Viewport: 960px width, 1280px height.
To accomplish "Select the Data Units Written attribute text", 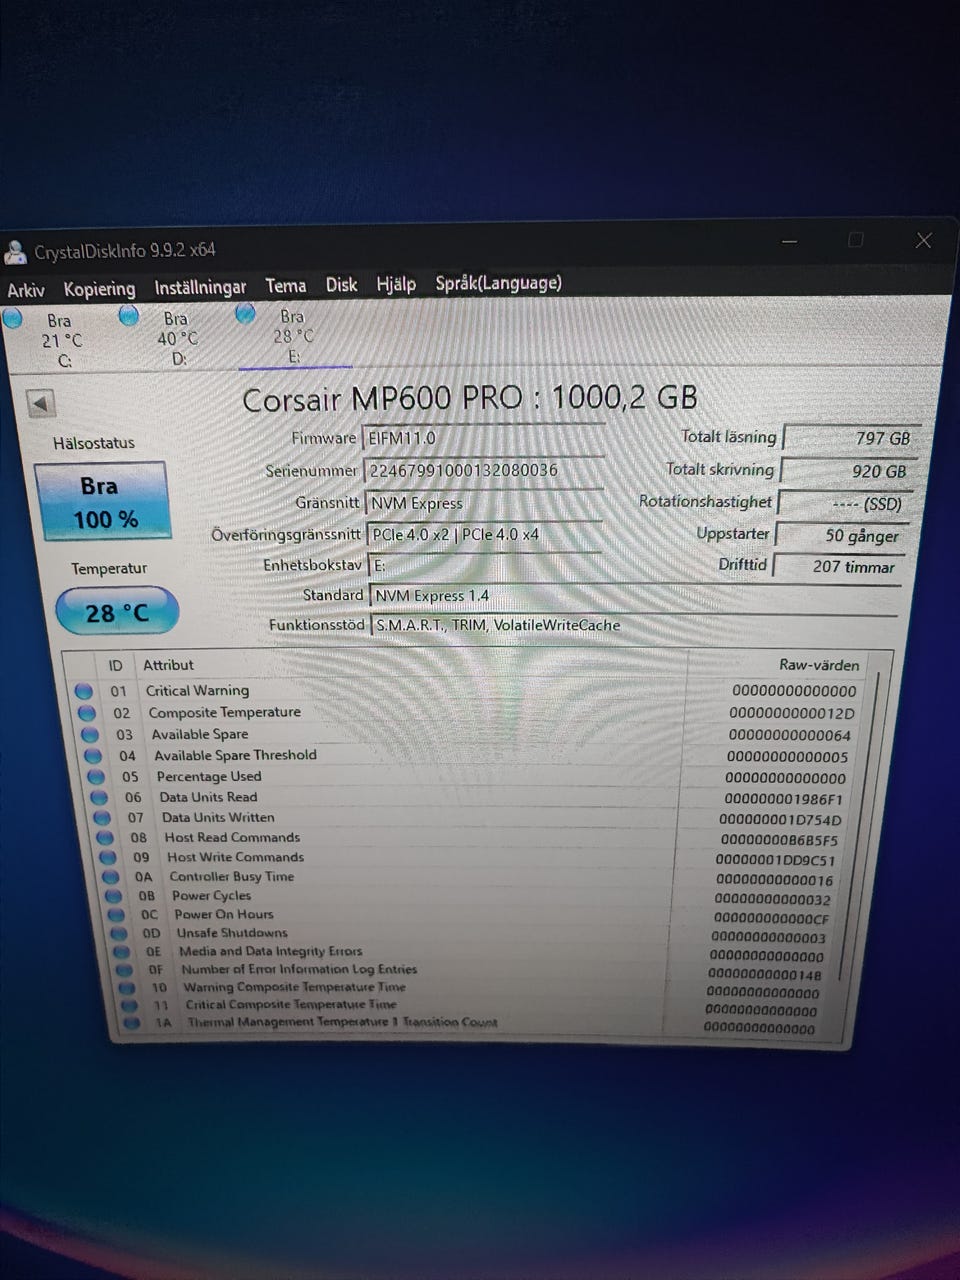I will (218, 817).
